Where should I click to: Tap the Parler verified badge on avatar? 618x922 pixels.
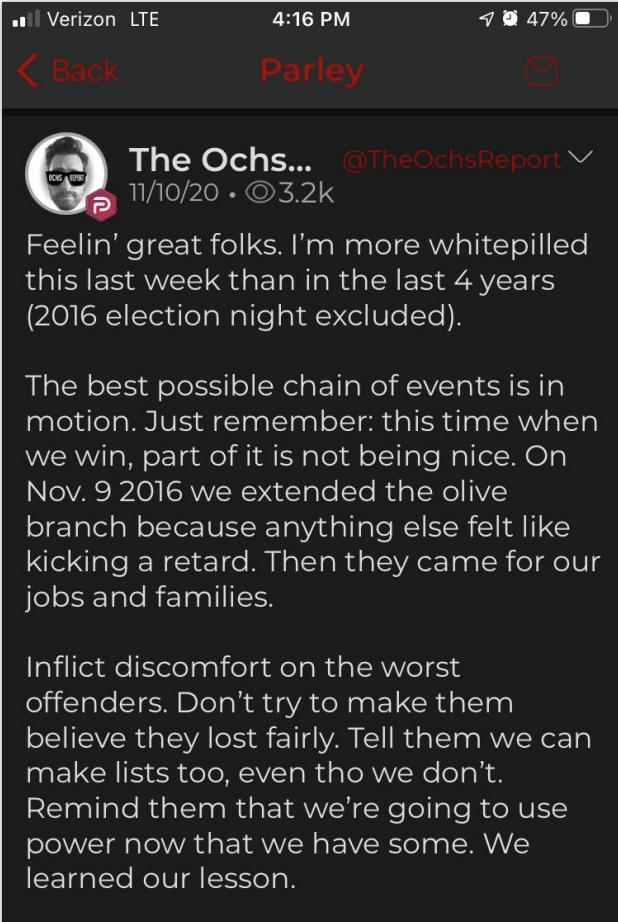pyautogui.click(x=101, y=205)
